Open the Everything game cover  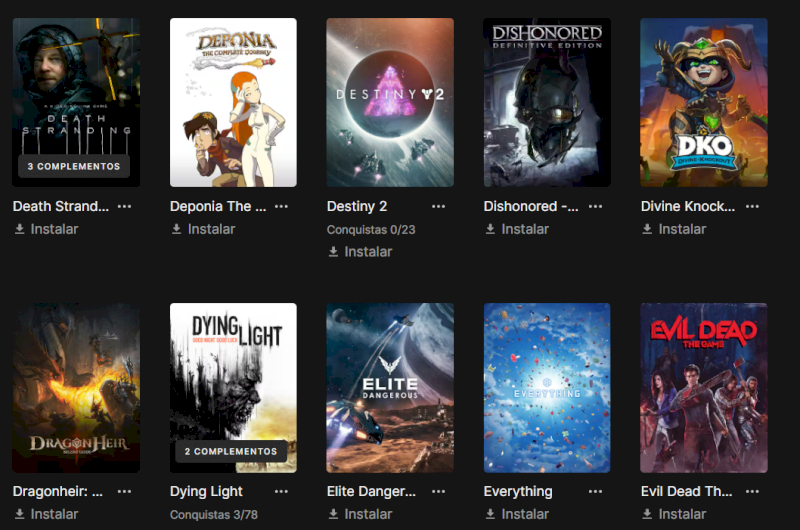coord(547,388)
